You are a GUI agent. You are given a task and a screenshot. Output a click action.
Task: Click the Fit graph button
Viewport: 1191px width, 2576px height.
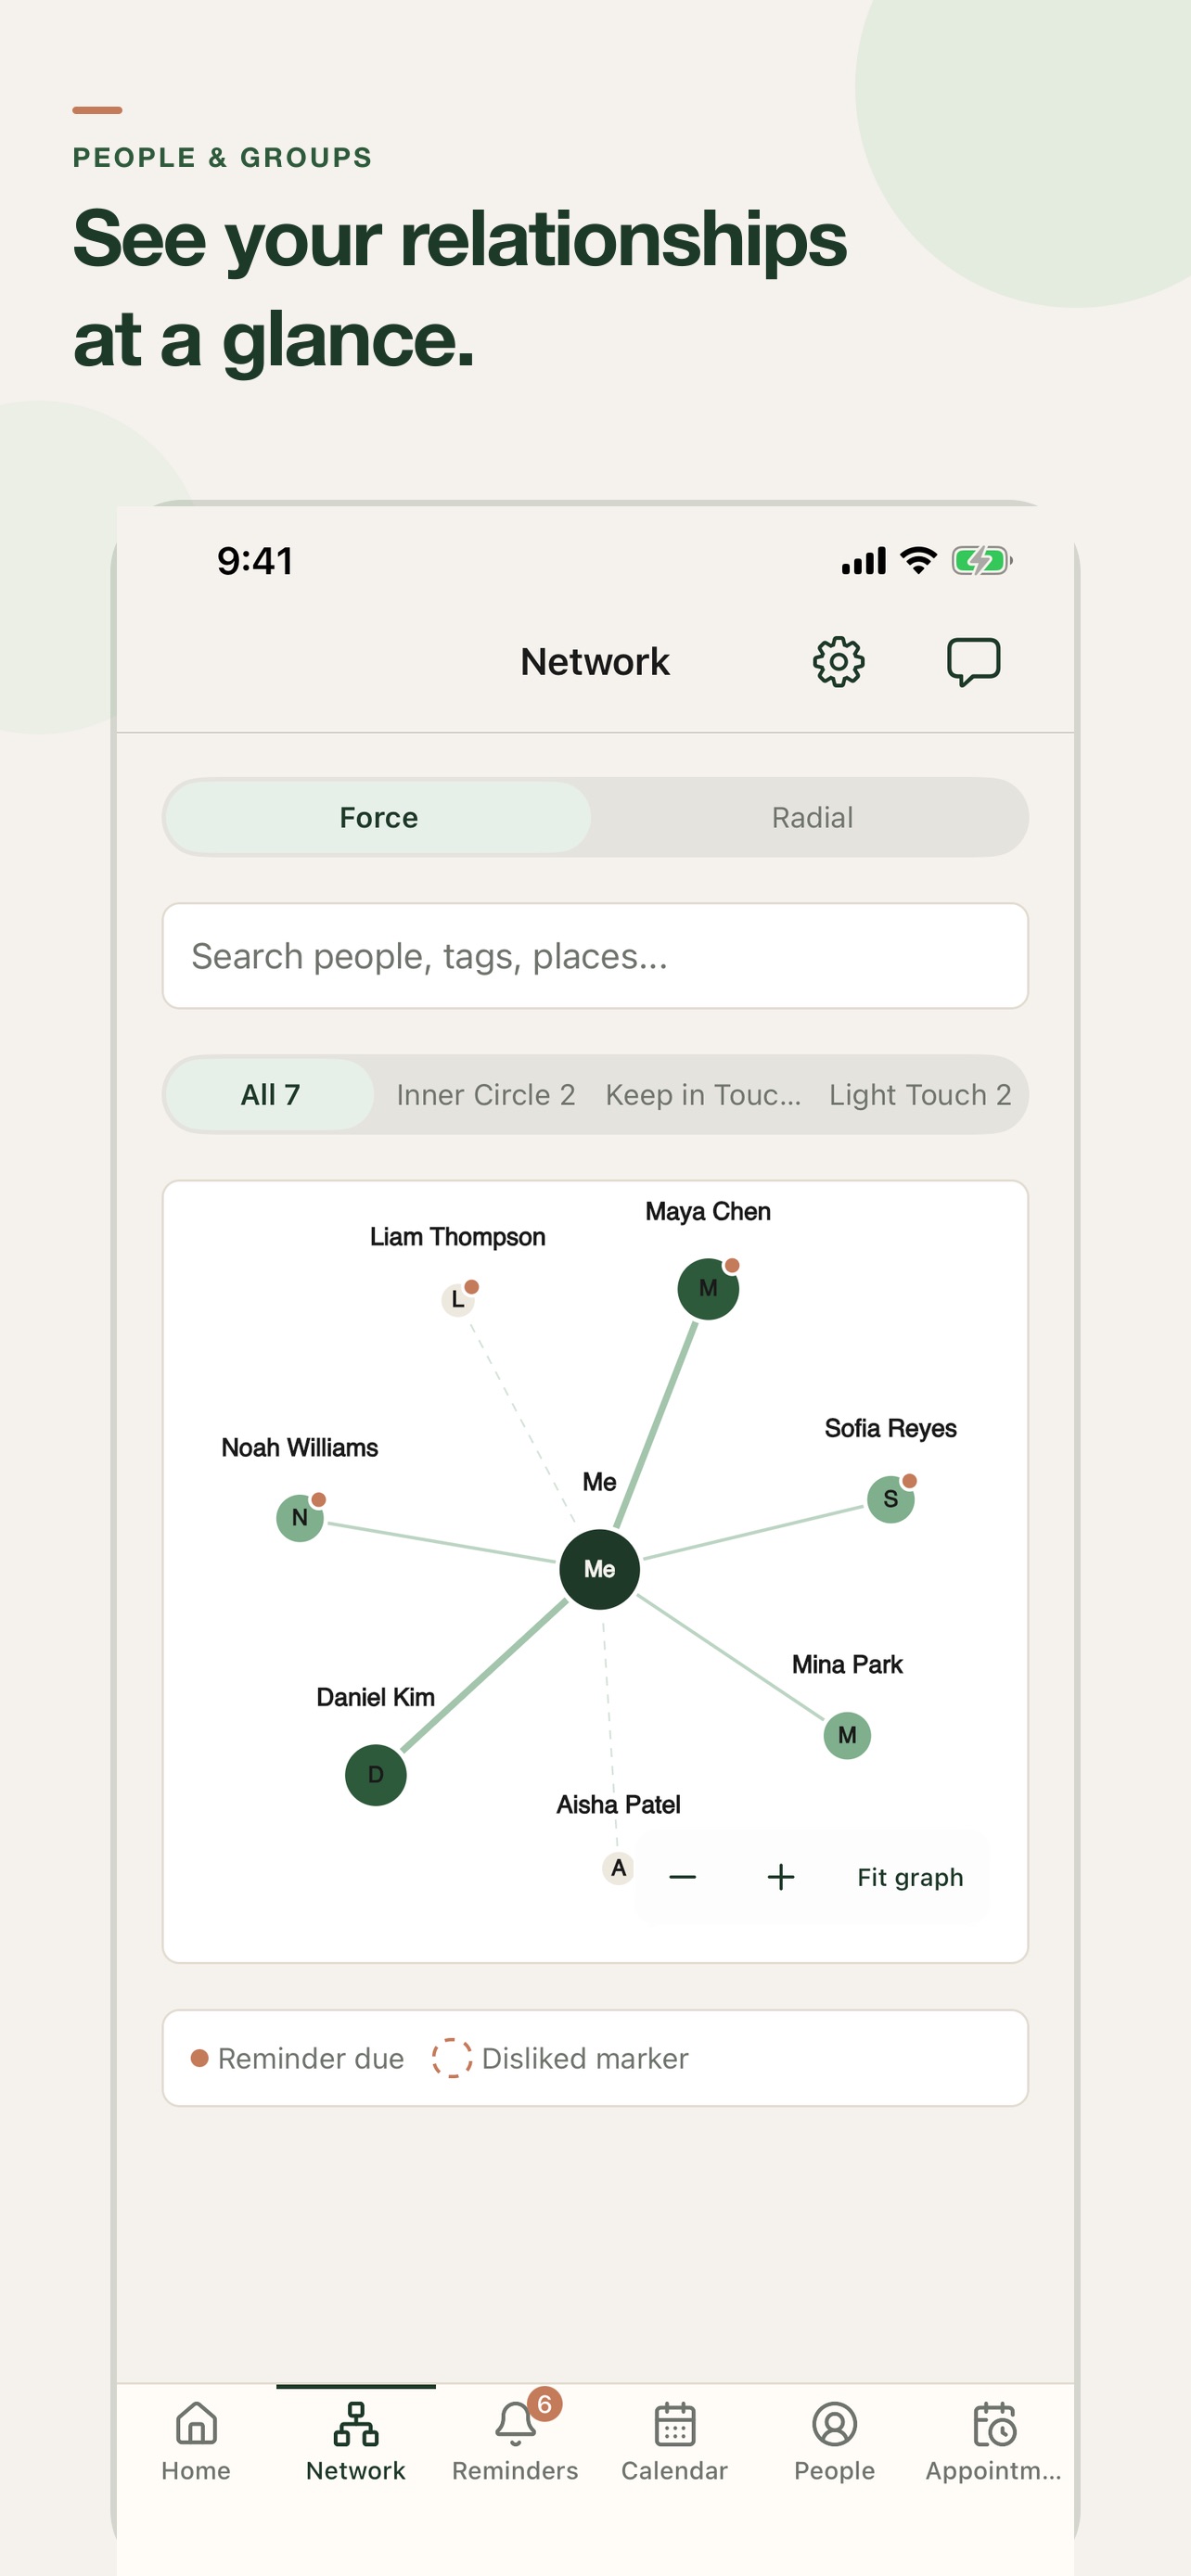pyautogui.click(x=910, y=1877)
